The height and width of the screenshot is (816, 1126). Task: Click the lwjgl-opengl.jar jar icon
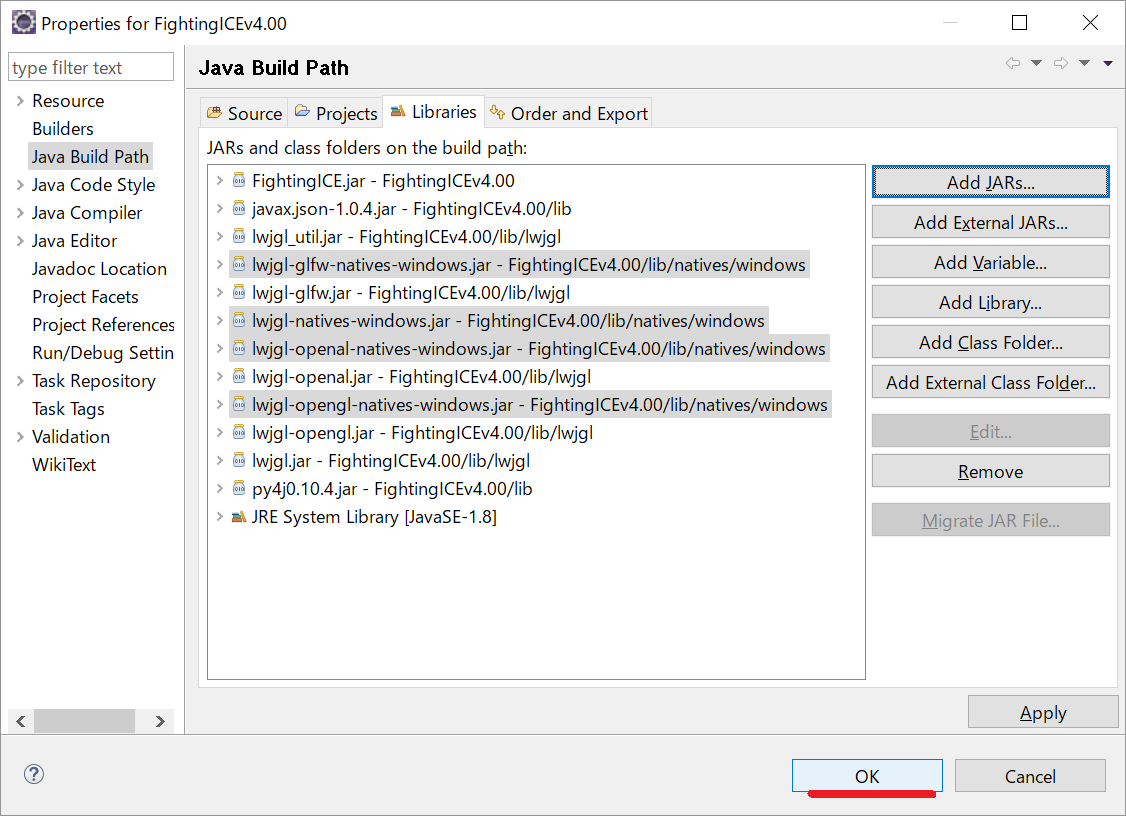coord(239,433)
